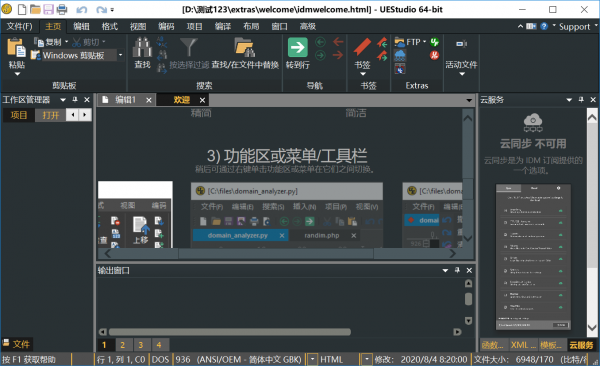The width and height of the screenshot is (600, 366).
Task: Click the domain_analyzer.py layout preview thumbnail
Action: [x=287, y=215]
